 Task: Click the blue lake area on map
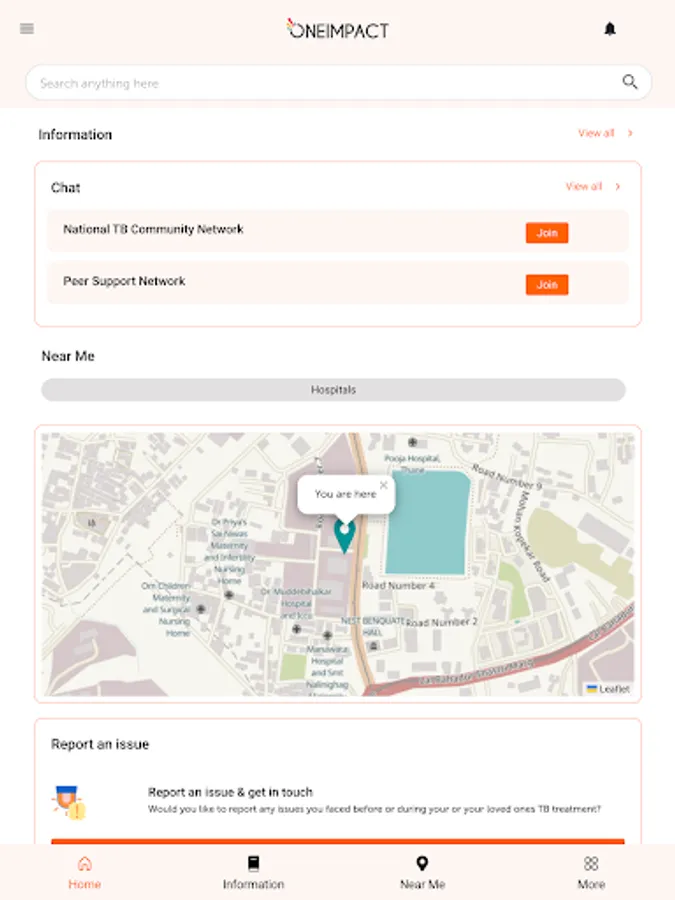click(x=428, y=522)
